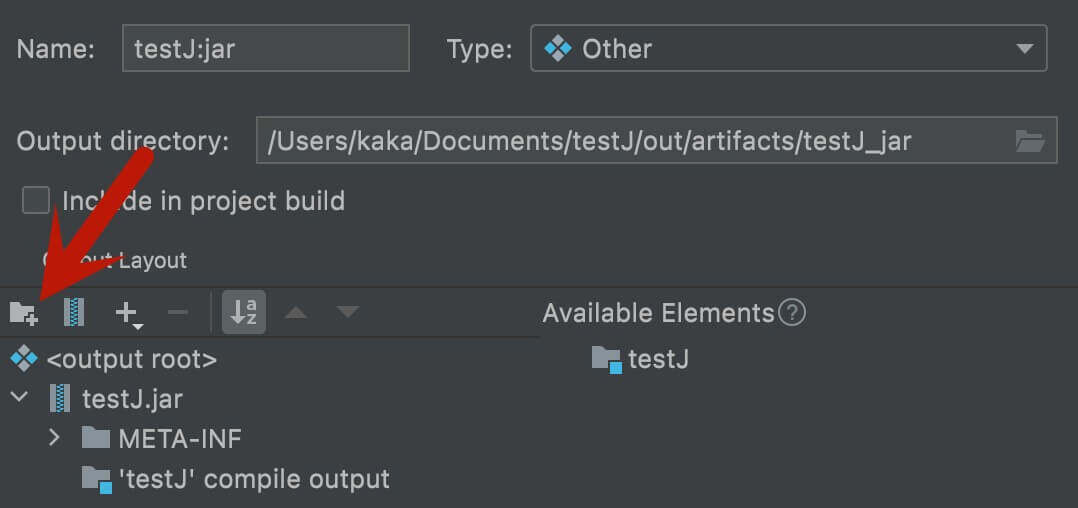Open the Type dropdown showing Other
The width and height of the screenshot is (1078, 508).
point(788,49)
